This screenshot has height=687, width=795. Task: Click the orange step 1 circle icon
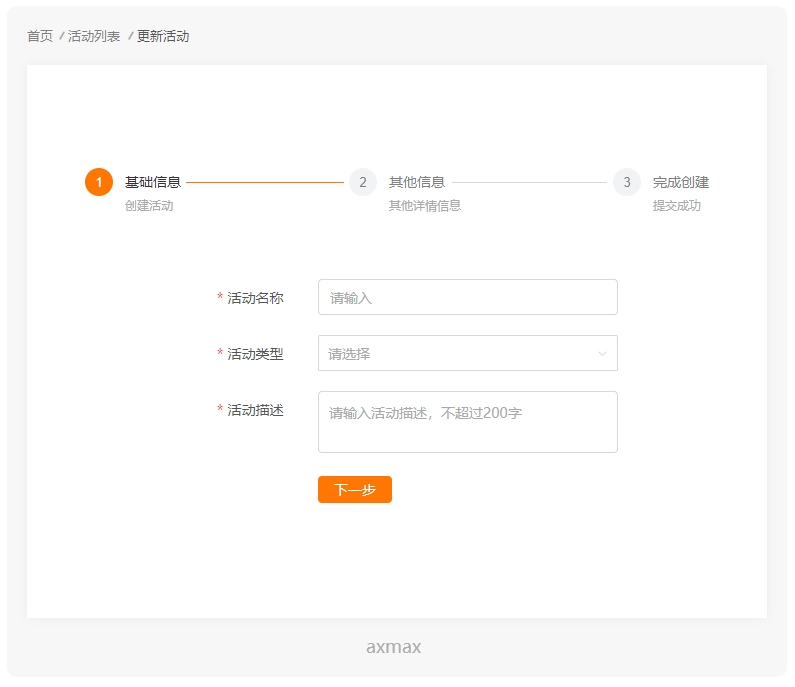99,182
